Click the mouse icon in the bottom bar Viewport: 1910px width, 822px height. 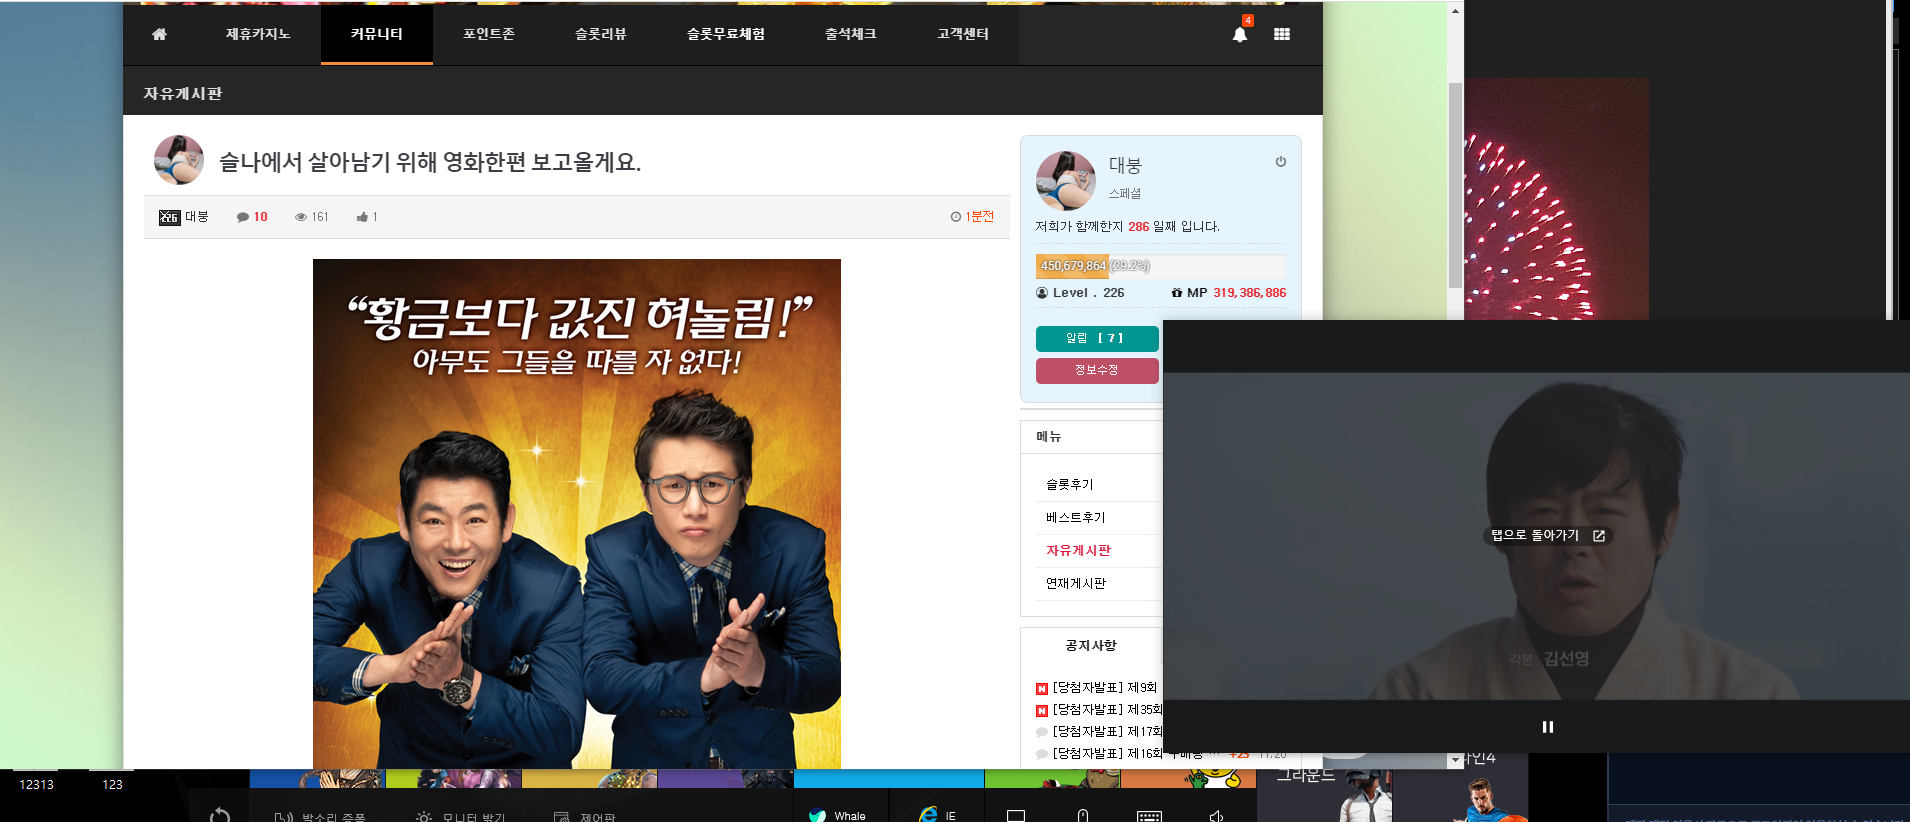[x=1083, y=816]
